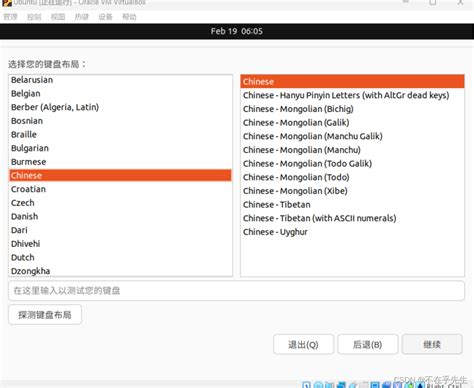The width and height of the screenshot is (474, 388).
Task: Open the 视图 menu
Action: click(58, 17)
